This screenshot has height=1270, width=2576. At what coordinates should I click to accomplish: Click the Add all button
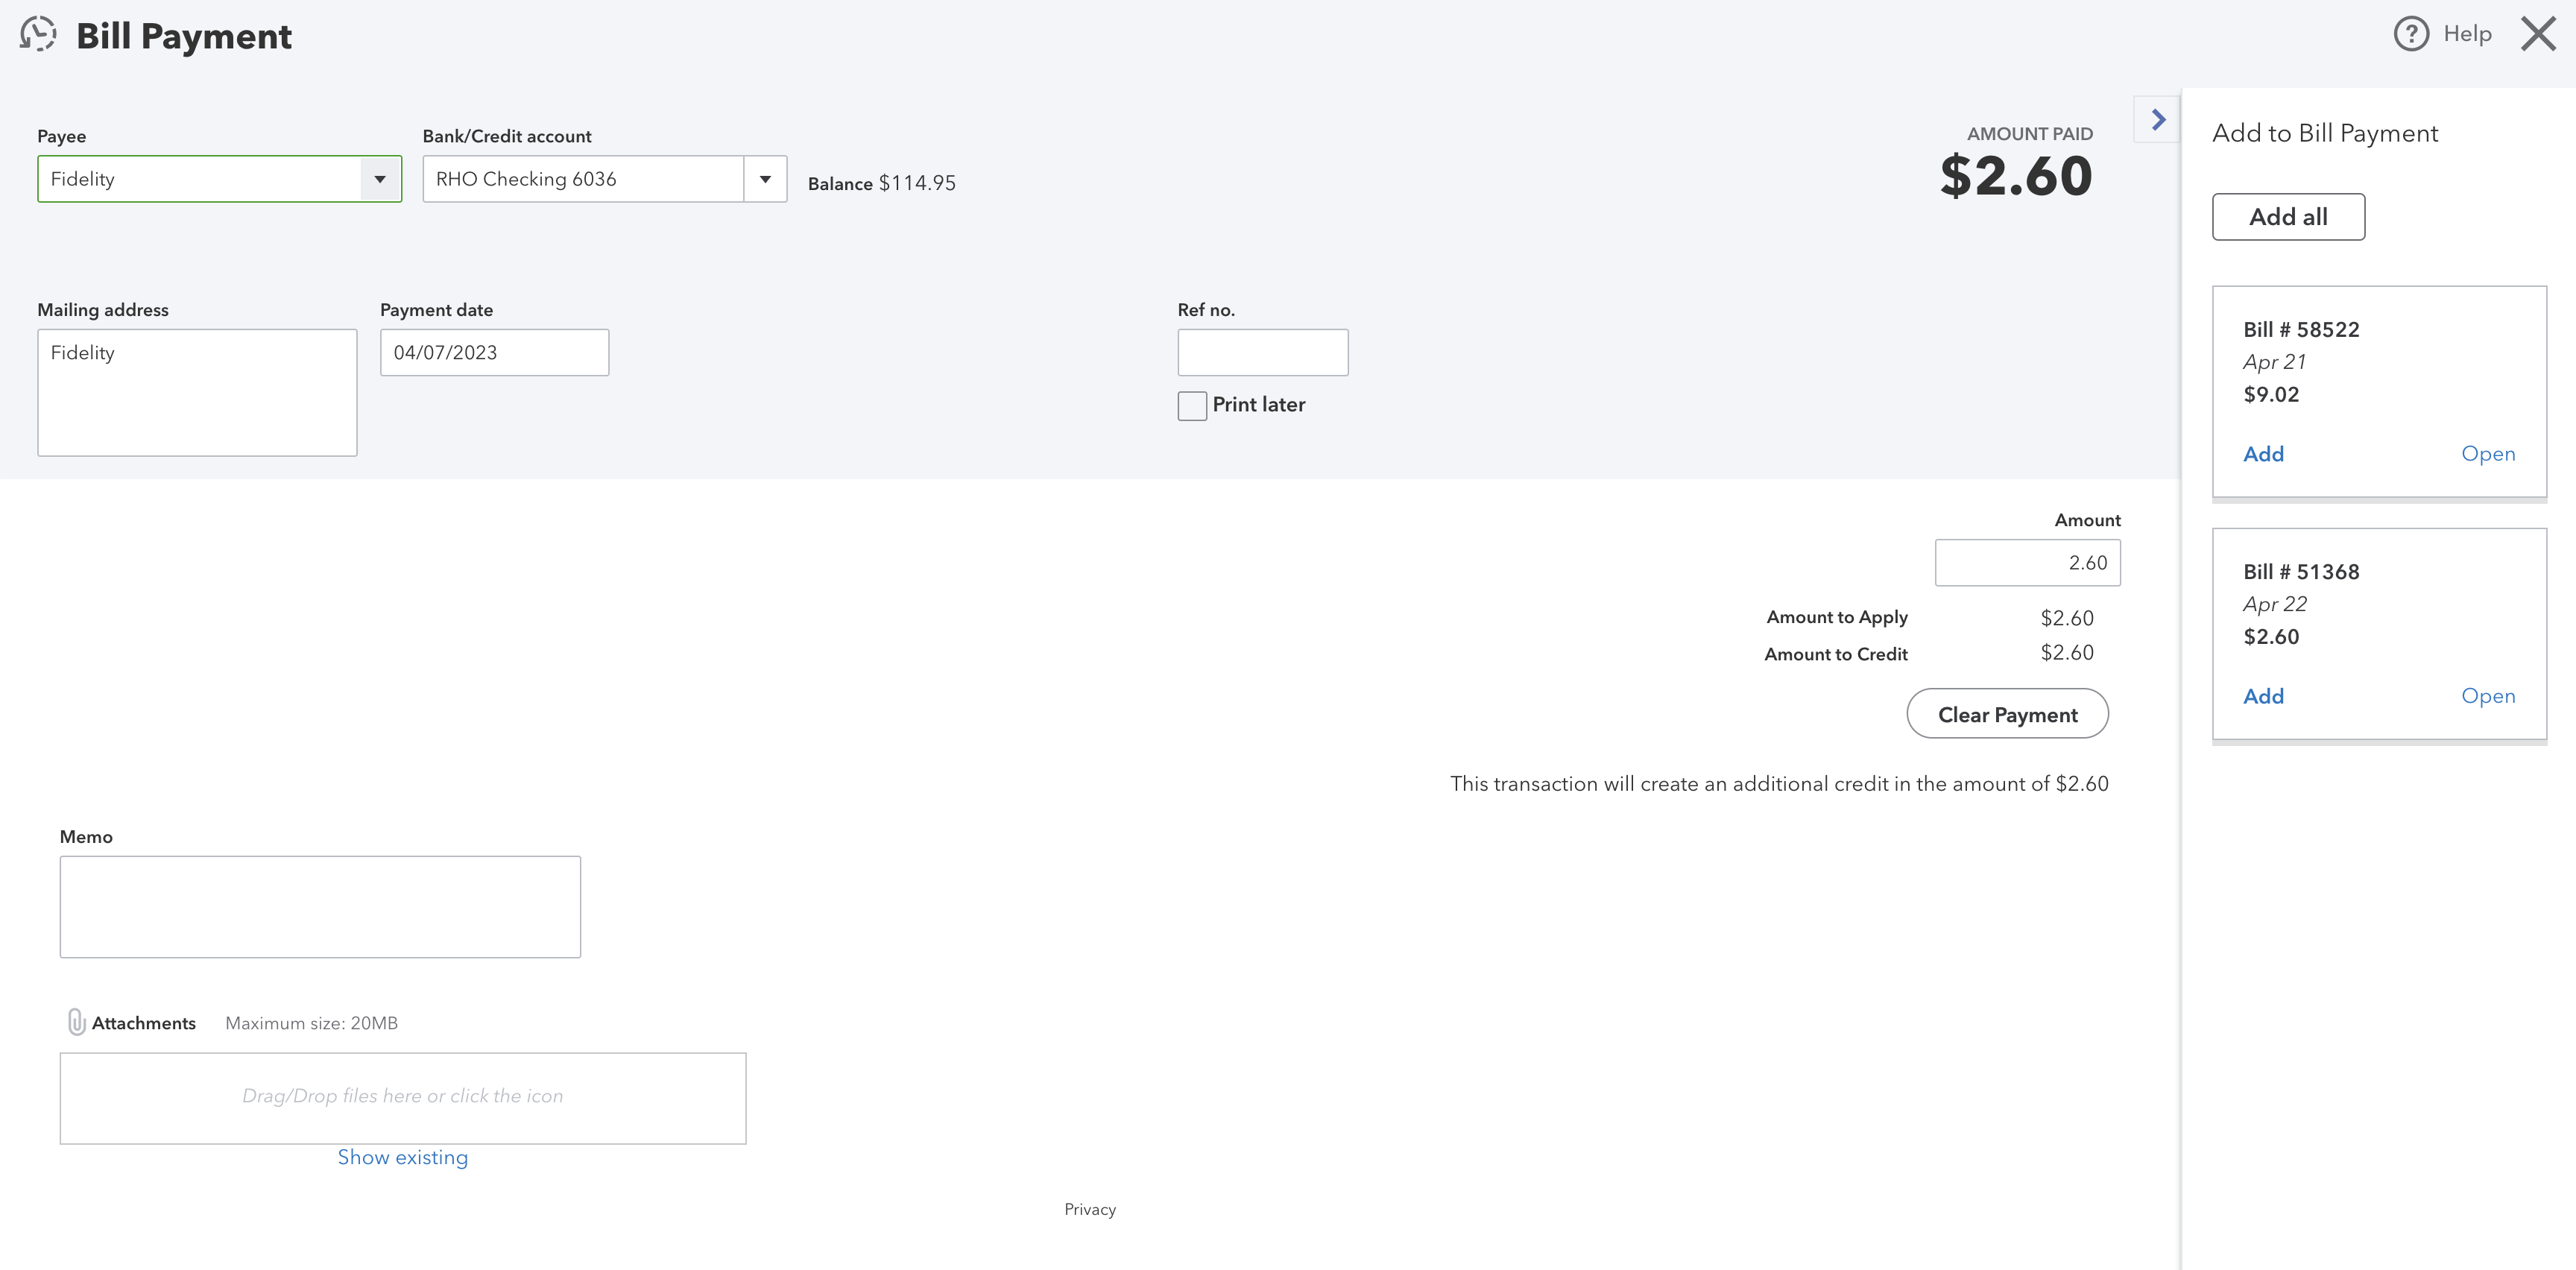click(2288, 217)
